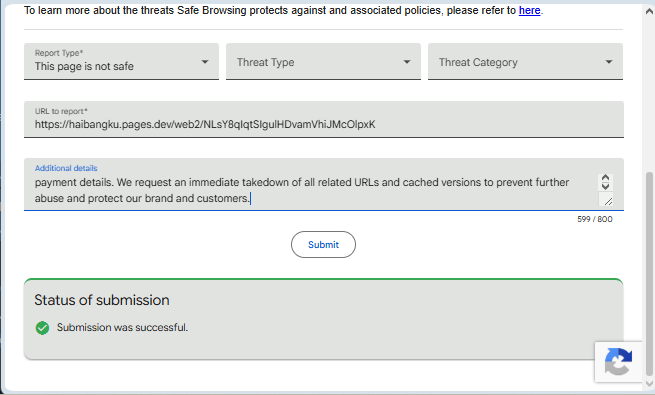The image size is (655, 395).
Task: Open the Safe Browsing policies 'here' link
Action: pyautogui.click(x=529, y=10)
